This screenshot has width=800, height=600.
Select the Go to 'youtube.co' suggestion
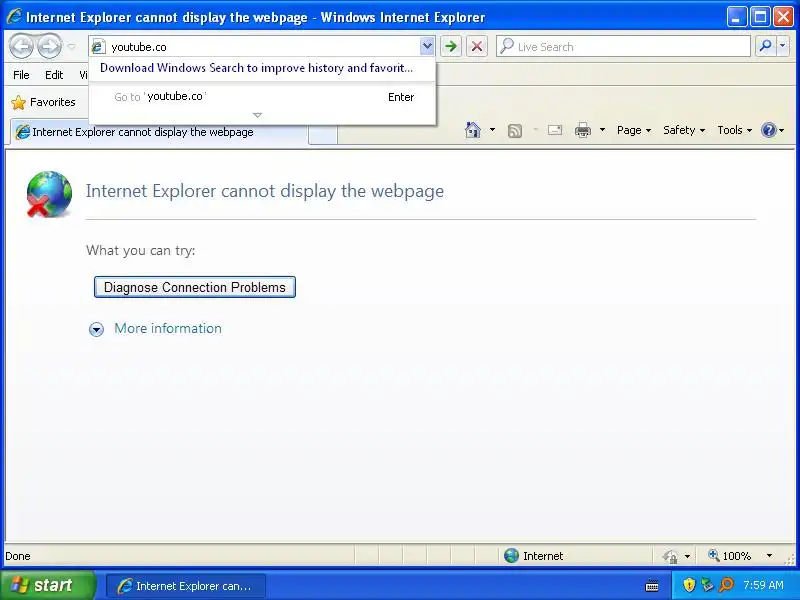pyautogui.click(x=262, y=97)
